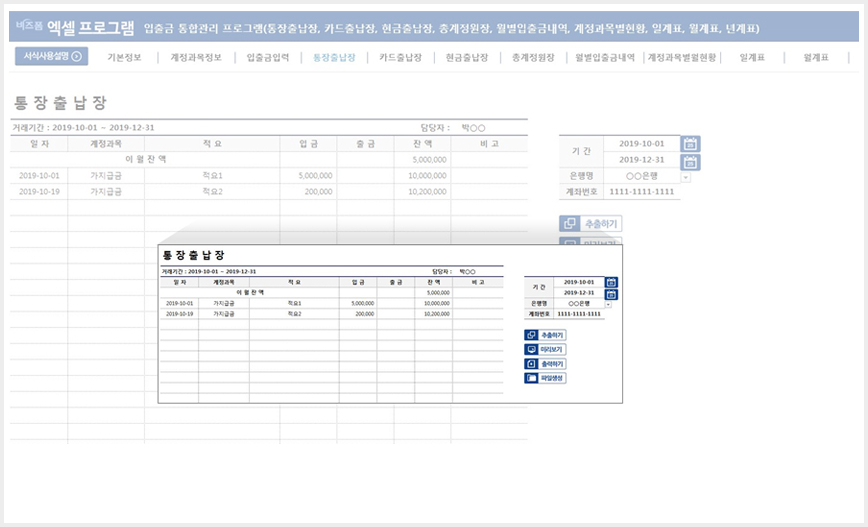Click 파일생성 file creation button in enlarged inset
The height and width of the screenshot is (527, 868).
click(x=545, y=378)
